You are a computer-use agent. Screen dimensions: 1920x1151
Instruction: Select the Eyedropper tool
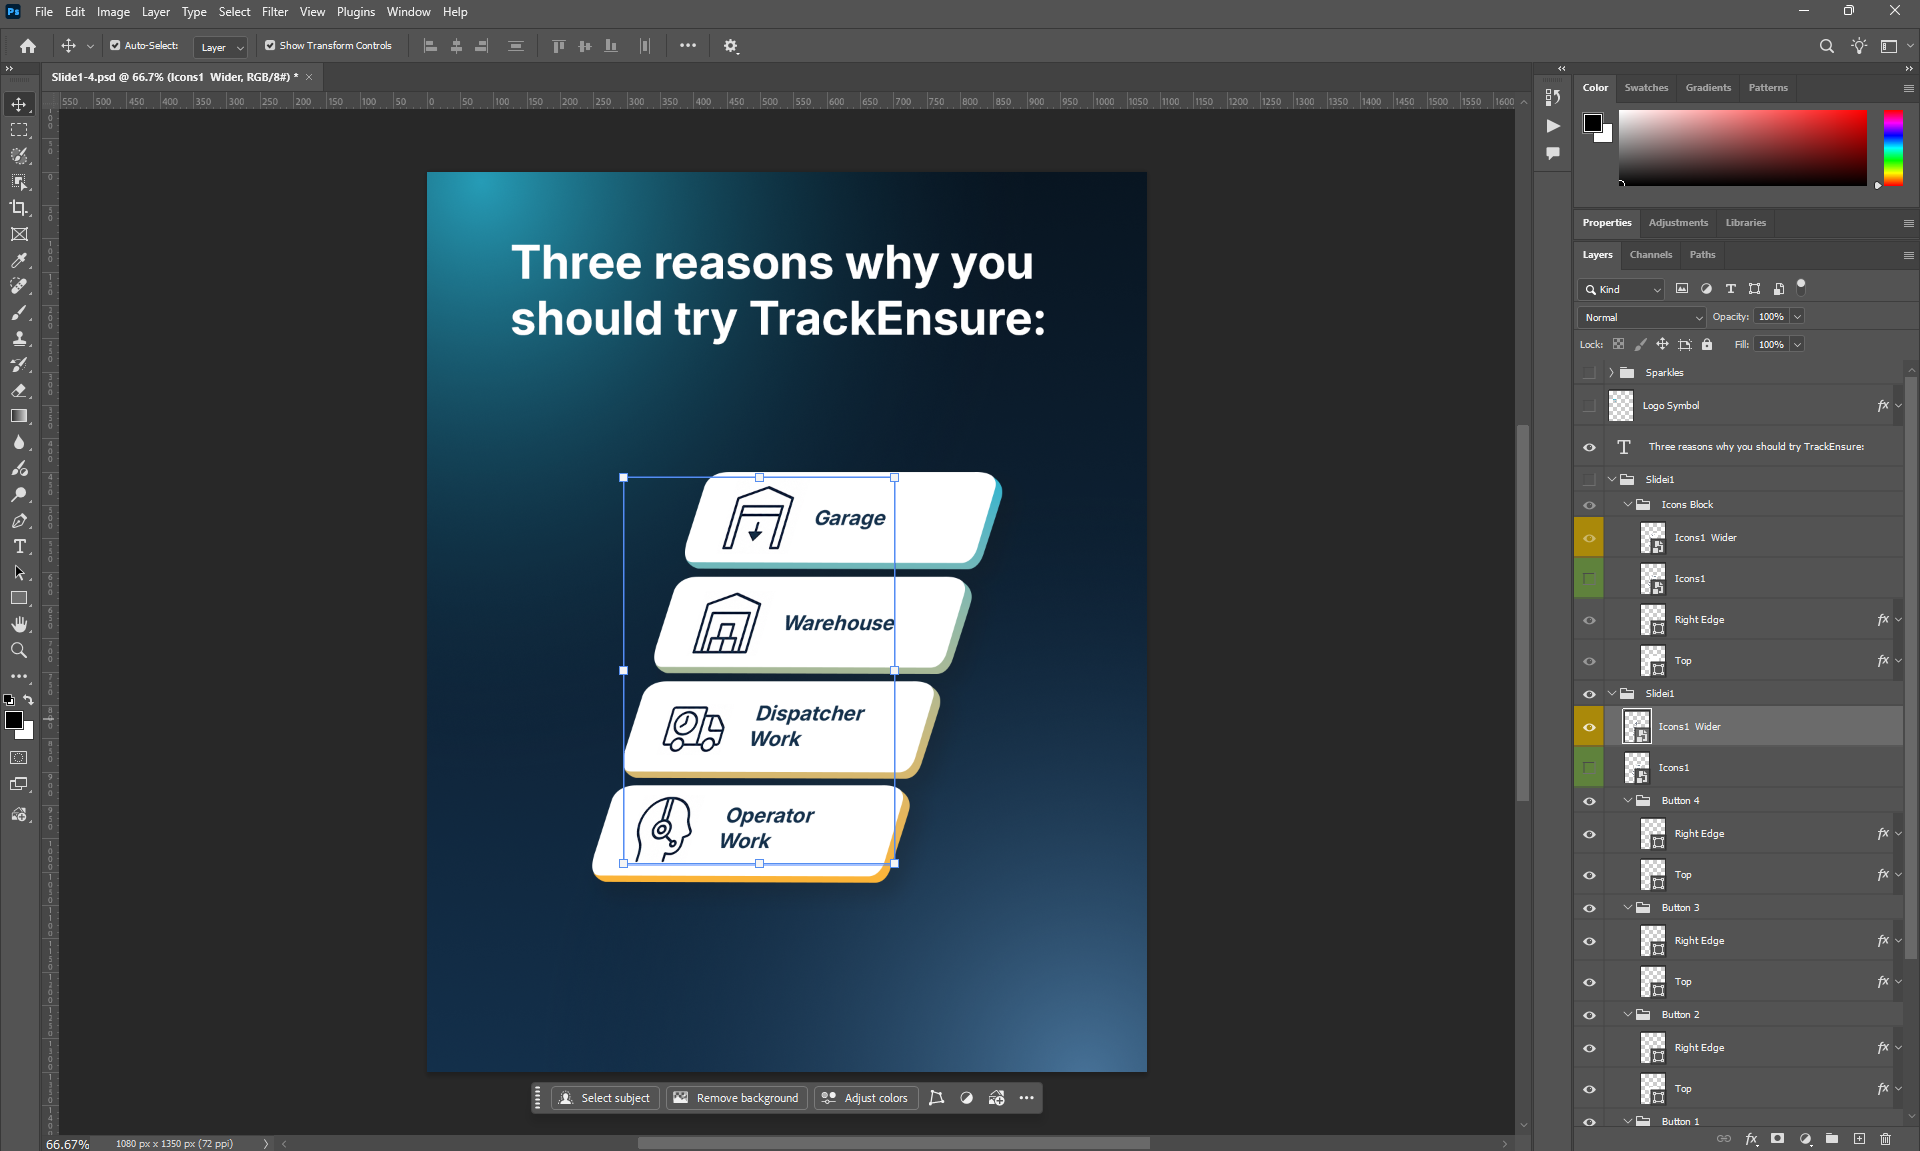[19, 260]
